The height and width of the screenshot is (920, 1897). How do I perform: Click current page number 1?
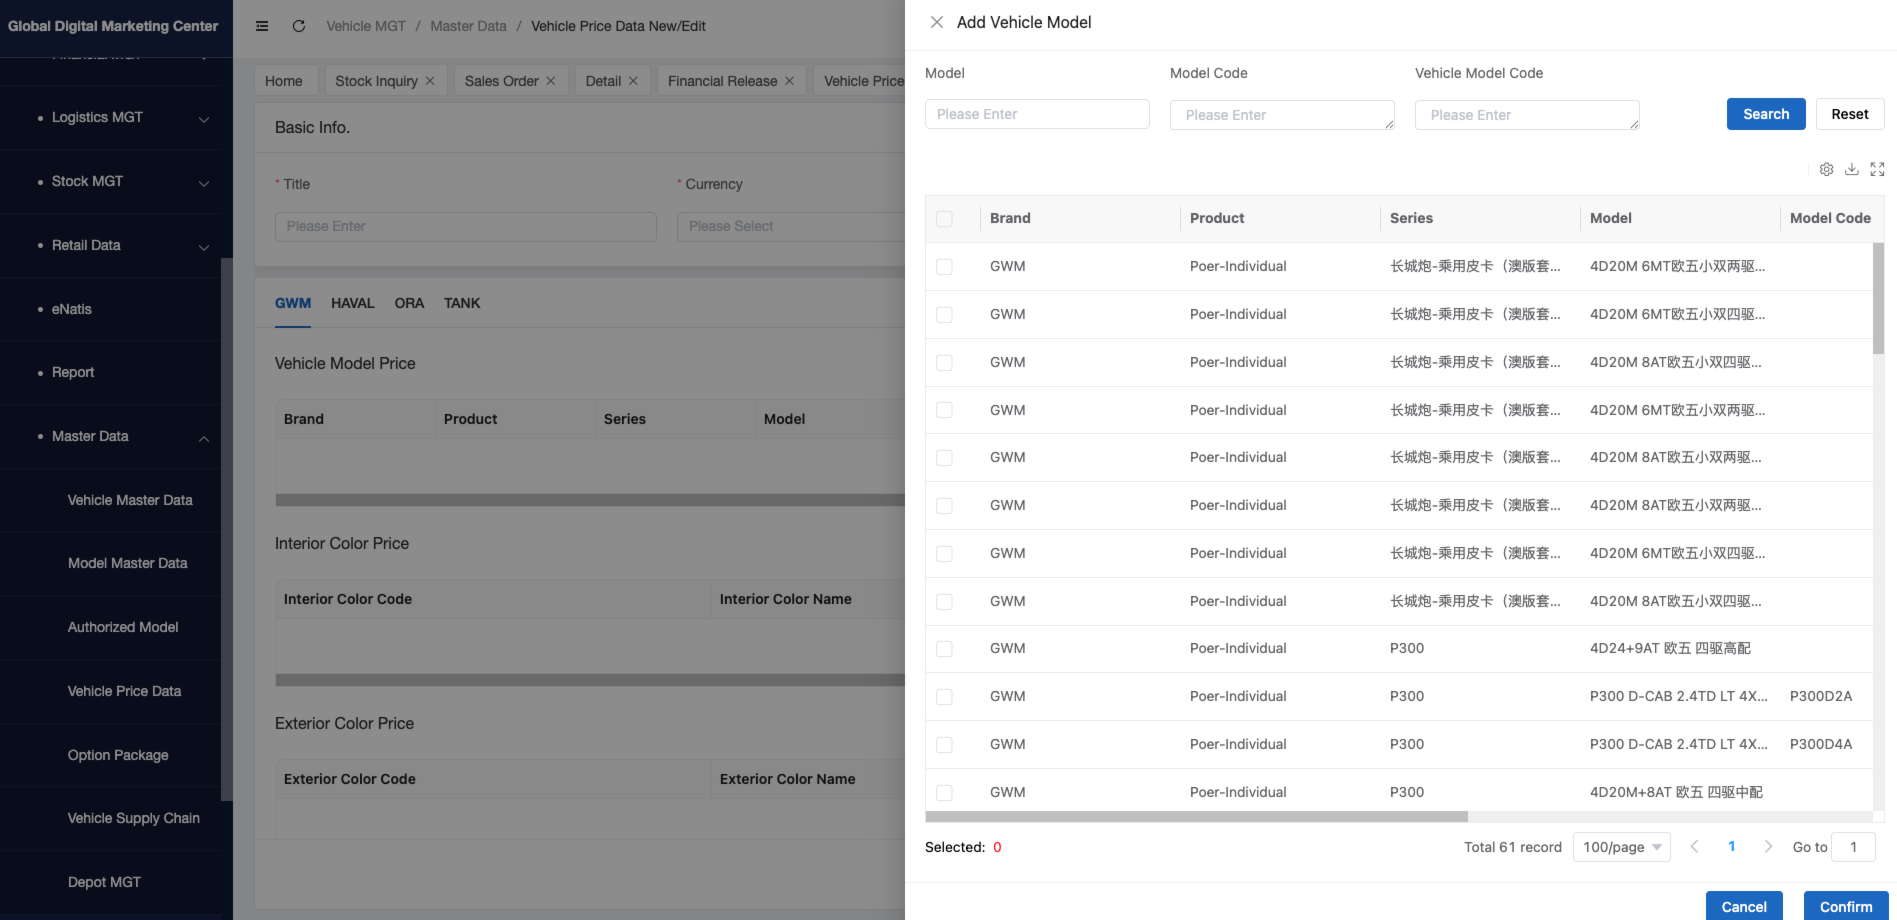pyautogui.click(x=1731, y=847)
